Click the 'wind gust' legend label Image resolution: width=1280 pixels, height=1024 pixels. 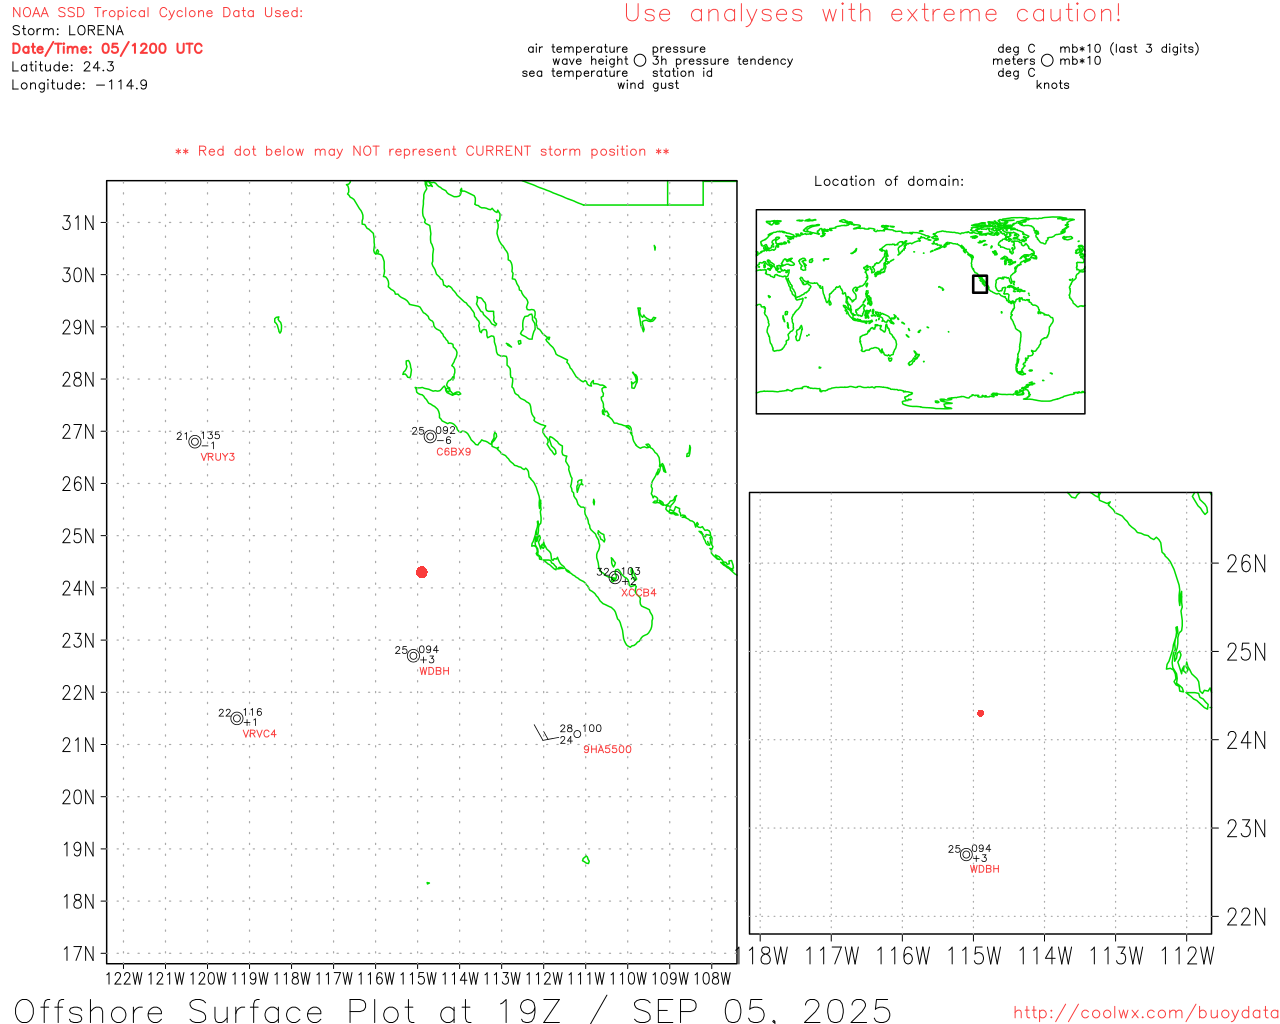coord(648,85)
